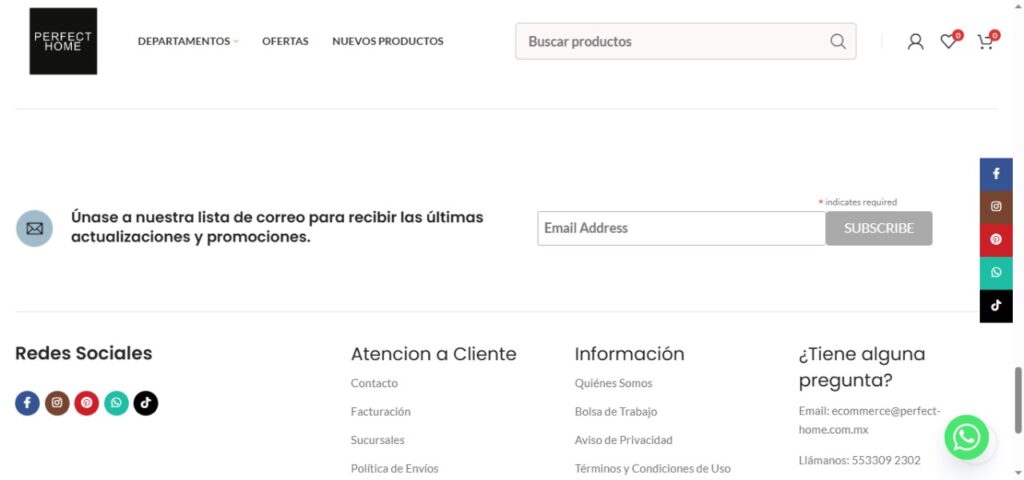The width and height of the screenshot is (1024, 480).
Task: Open Facebook from the floating side bar
Action: (x=996, y=174)
